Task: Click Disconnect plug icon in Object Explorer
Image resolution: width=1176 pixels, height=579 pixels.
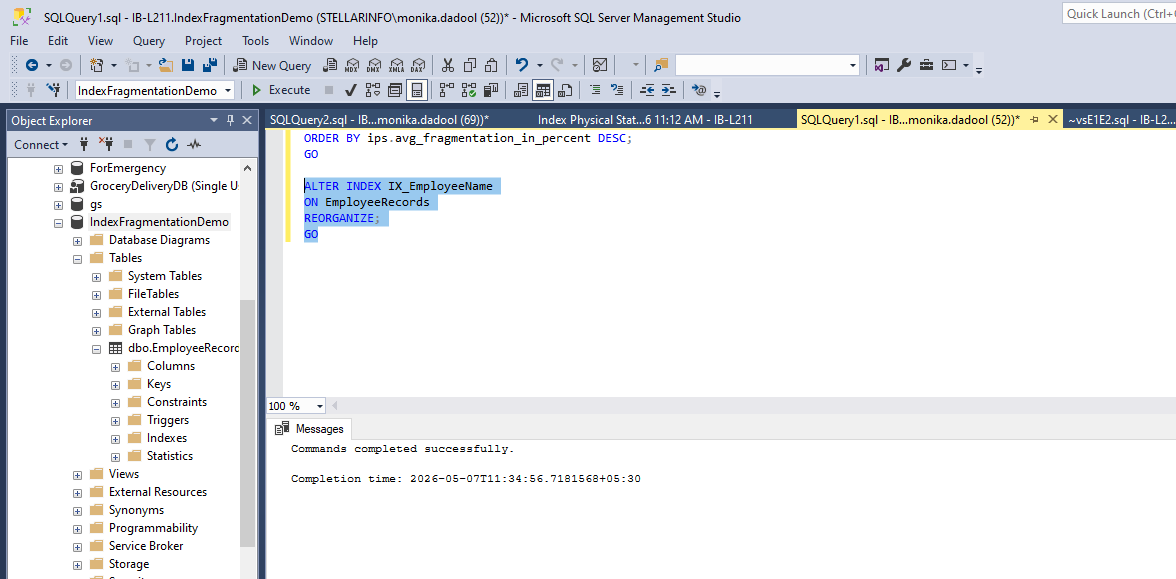Action: [105, 144]
